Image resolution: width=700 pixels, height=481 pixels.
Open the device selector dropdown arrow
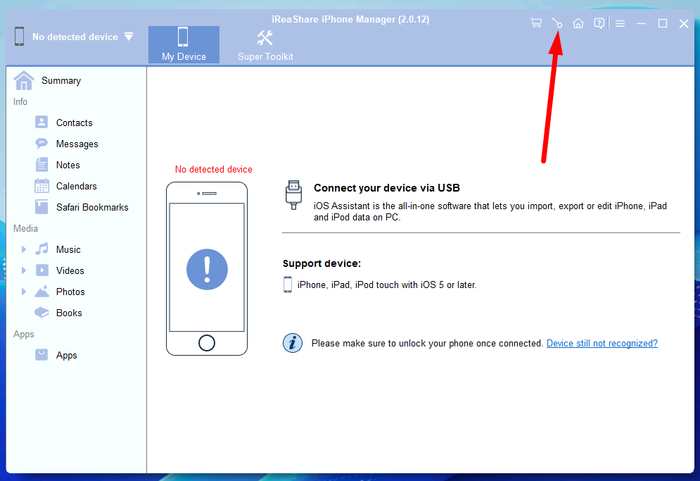tap(129, 37)
